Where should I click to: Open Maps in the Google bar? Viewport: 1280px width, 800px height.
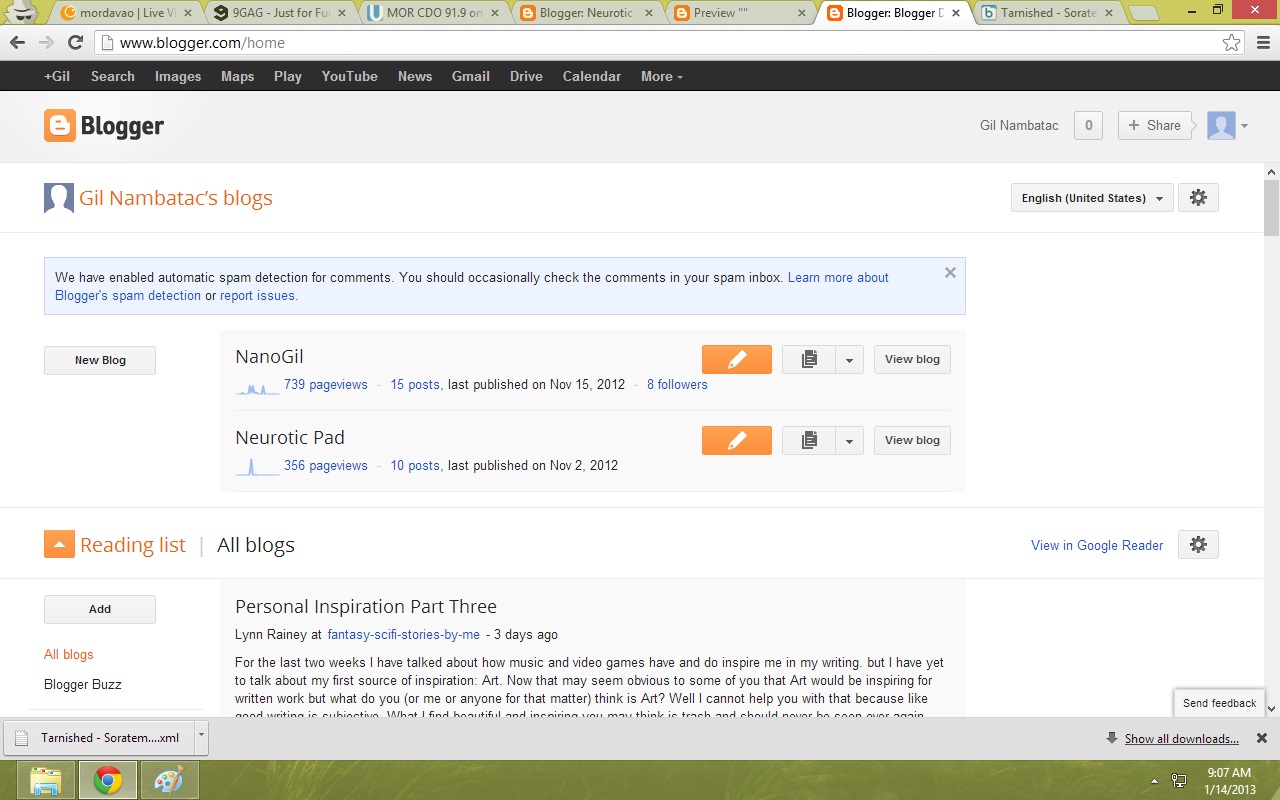(x=238, y=77)
